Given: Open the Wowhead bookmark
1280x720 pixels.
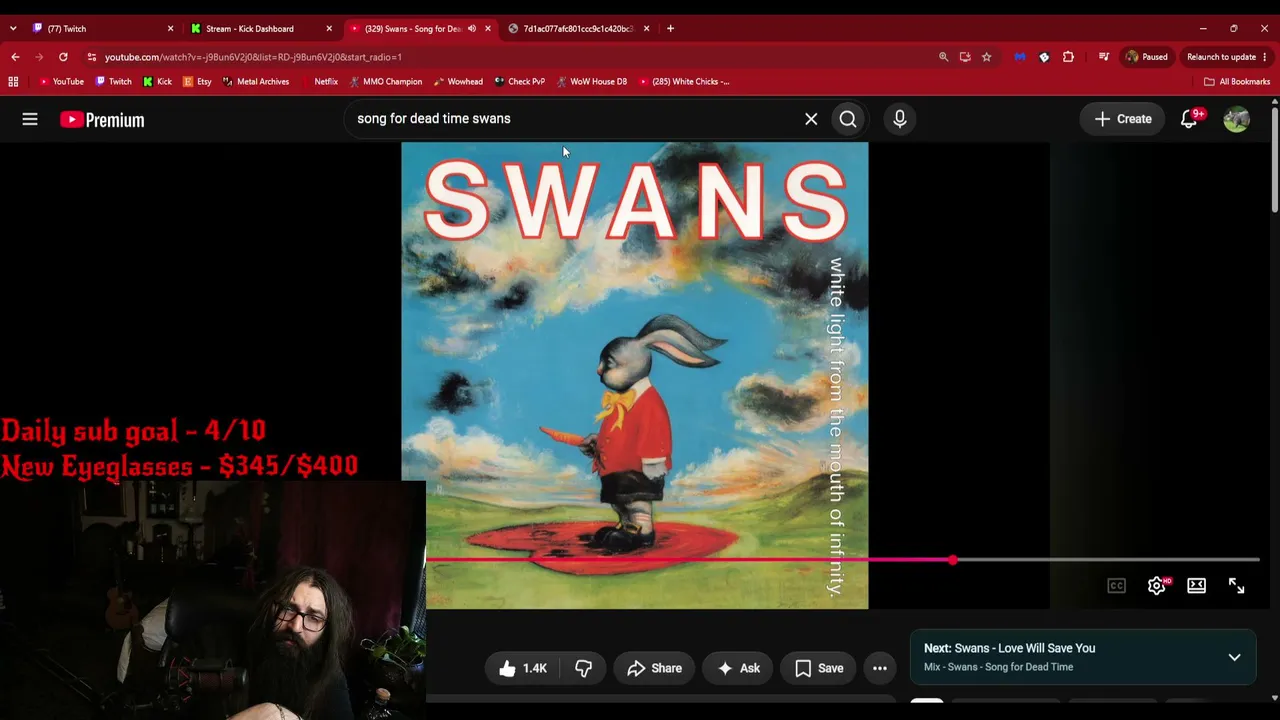Looking at the screenshot, I should point(459,82).
